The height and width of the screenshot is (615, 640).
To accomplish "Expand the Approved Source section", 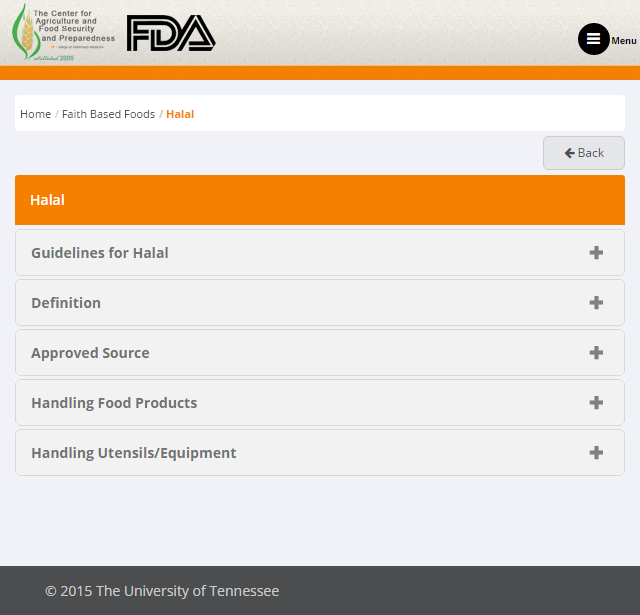I will (90, 353).
